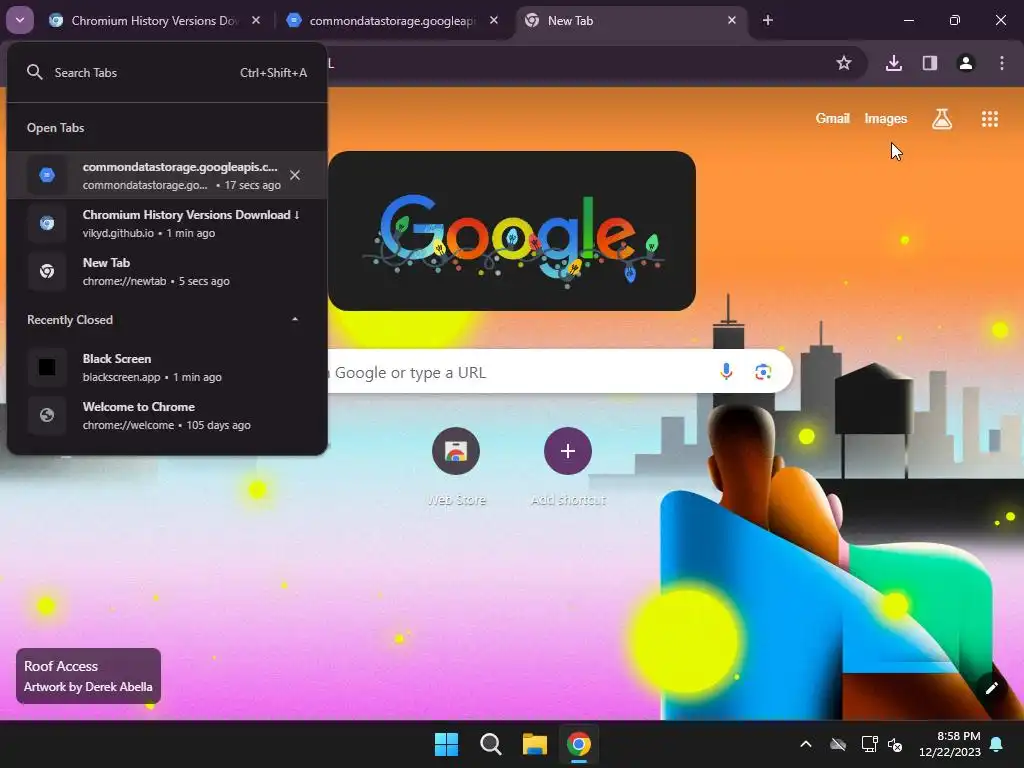Open Roof Access artwork attribution link
Viewport: 1024px width, 768px height.
88,676
